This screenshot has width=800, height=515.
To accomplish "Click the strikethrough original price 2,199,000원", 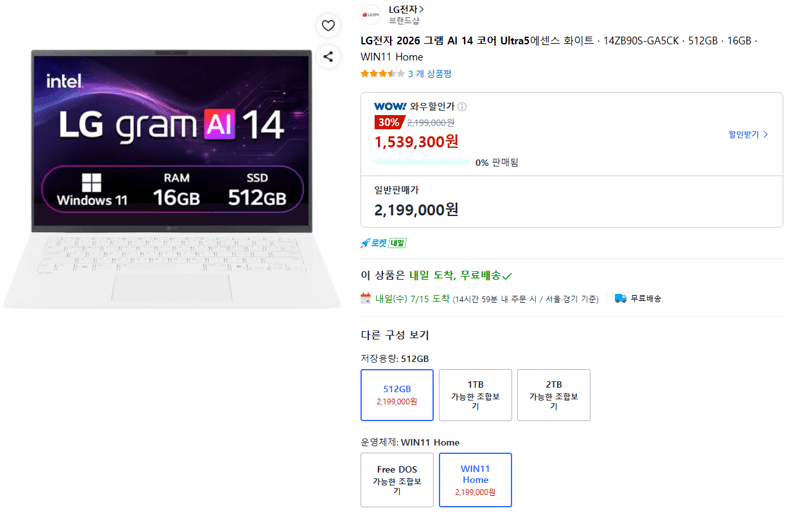I will click(431, 123).
